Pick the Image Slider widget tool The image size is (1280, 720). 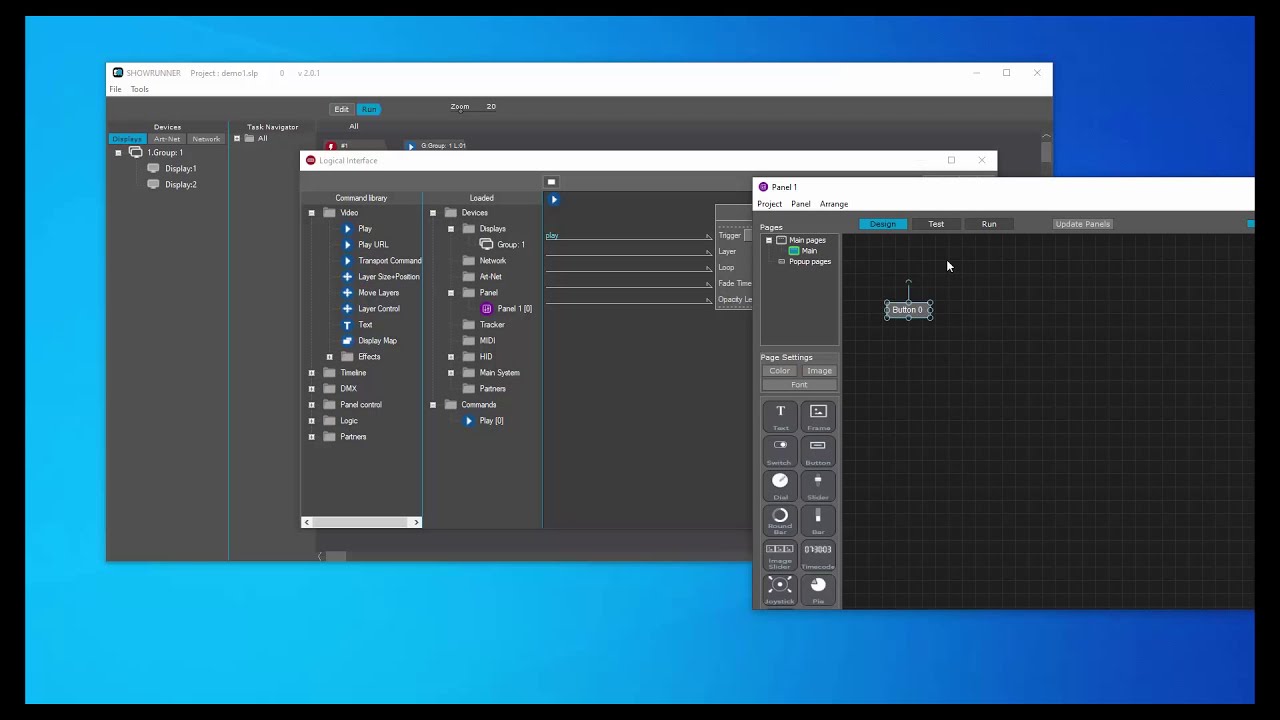click(780, 556)
